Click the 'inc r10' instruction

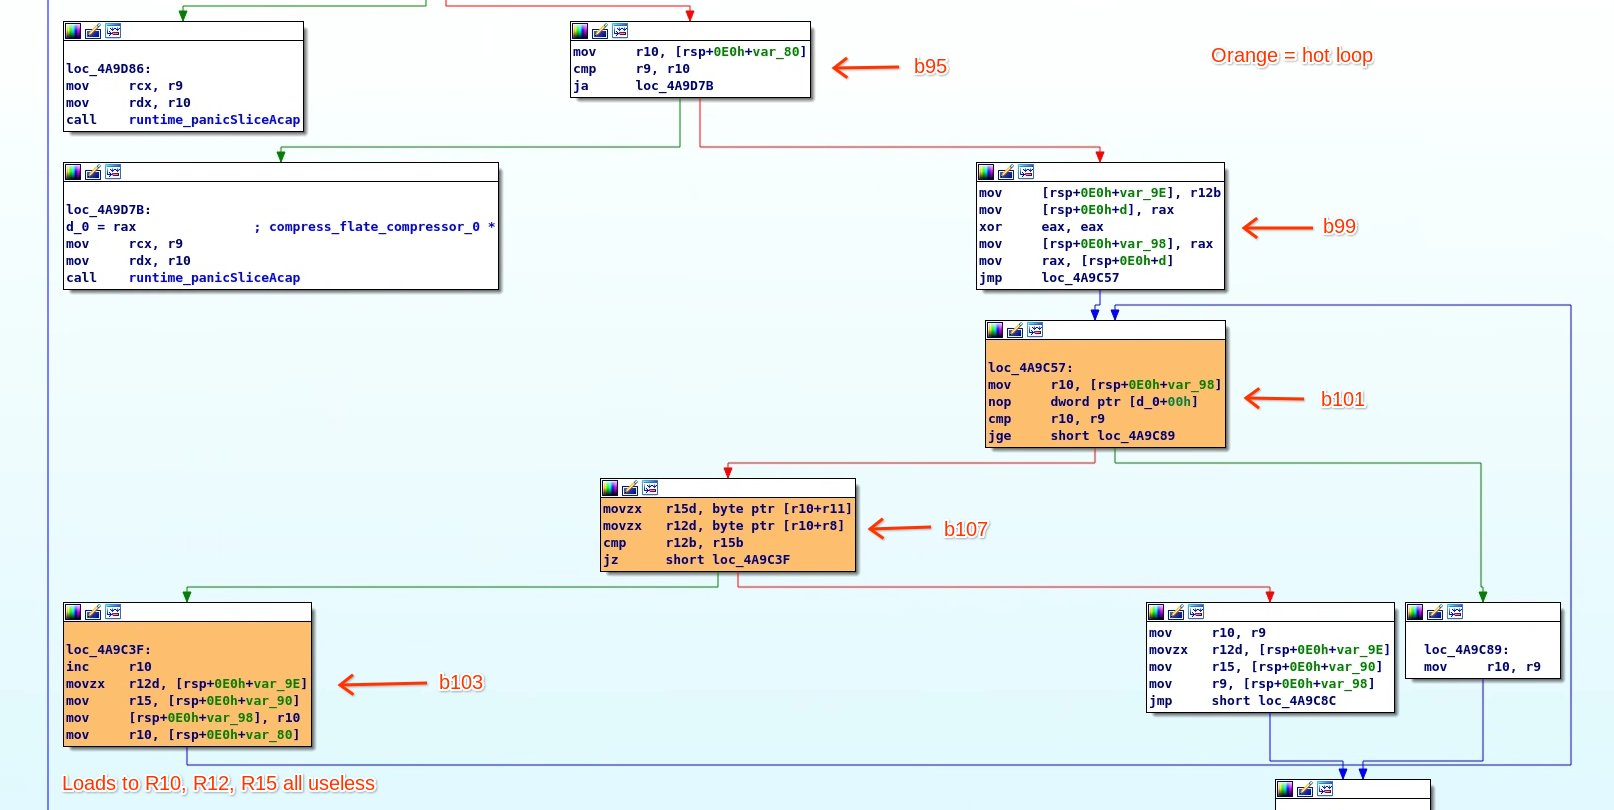(109, 667)
